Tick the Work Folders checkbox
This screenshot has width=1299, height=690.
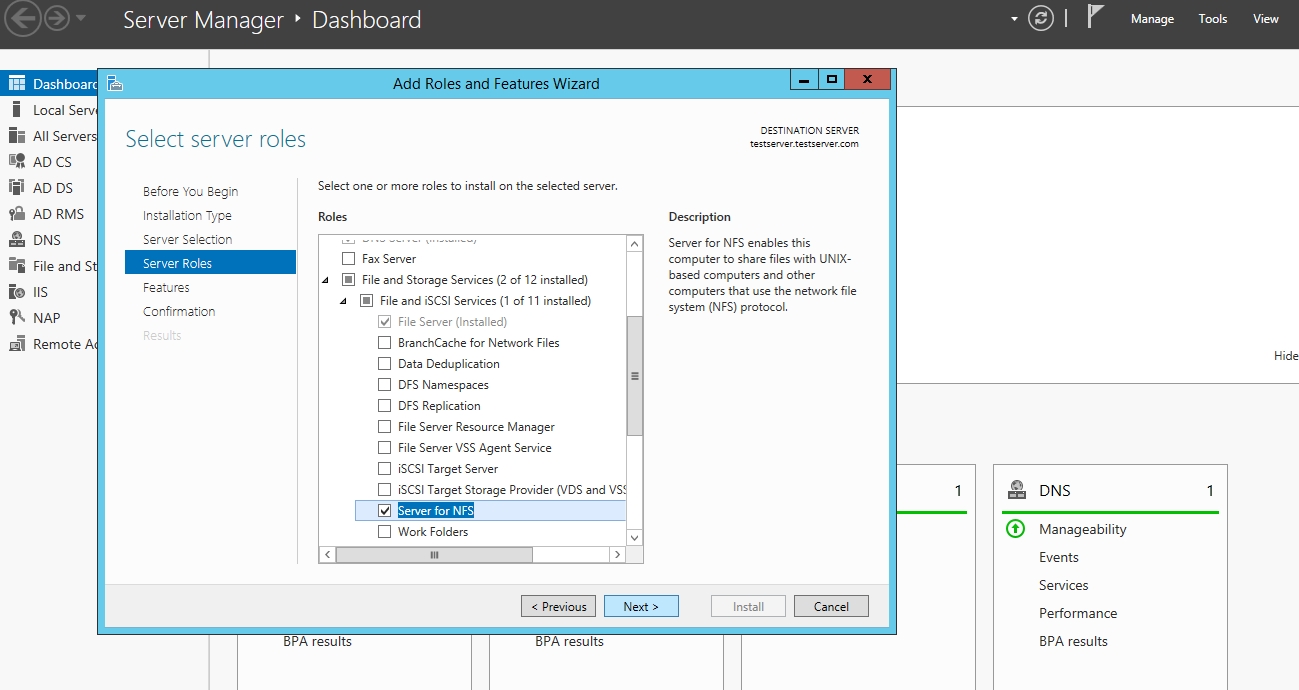tap(385, 532)
